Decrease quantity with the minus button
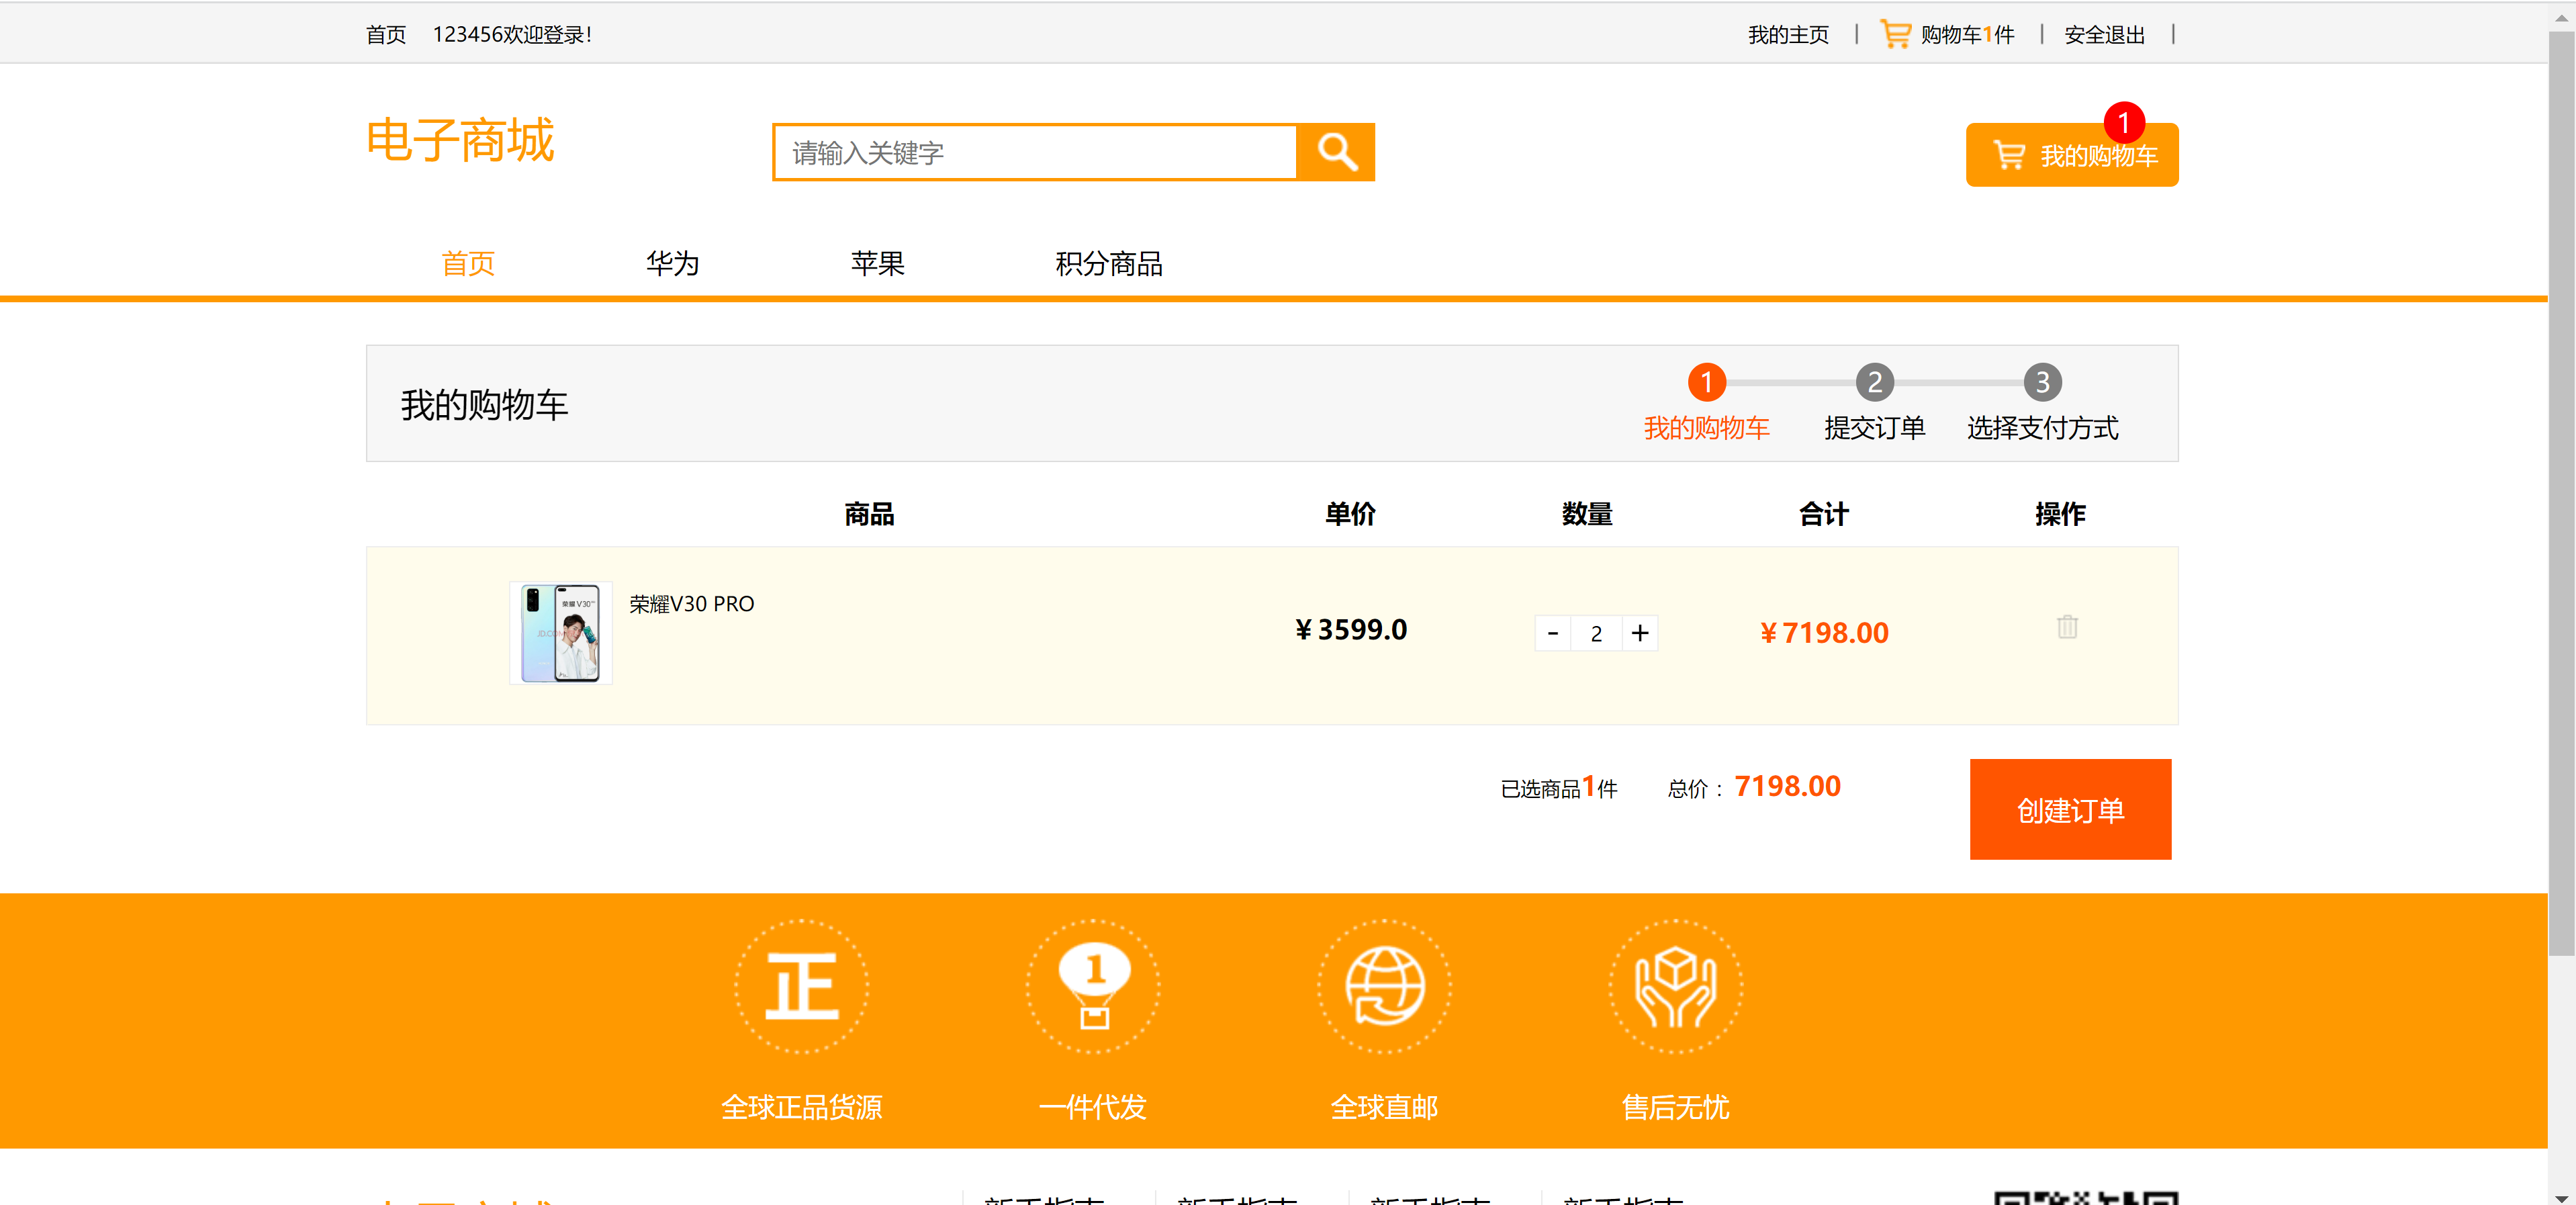The image size is (2576, 1205). (1552, 632)
